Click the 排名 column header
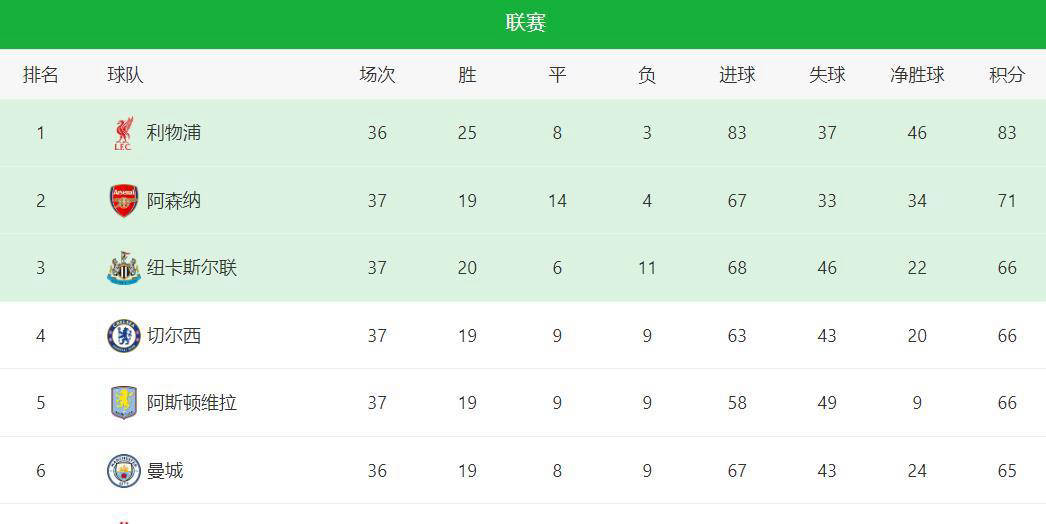The image size is (1046, 524). pyautogui.click(x=41, y=75)
